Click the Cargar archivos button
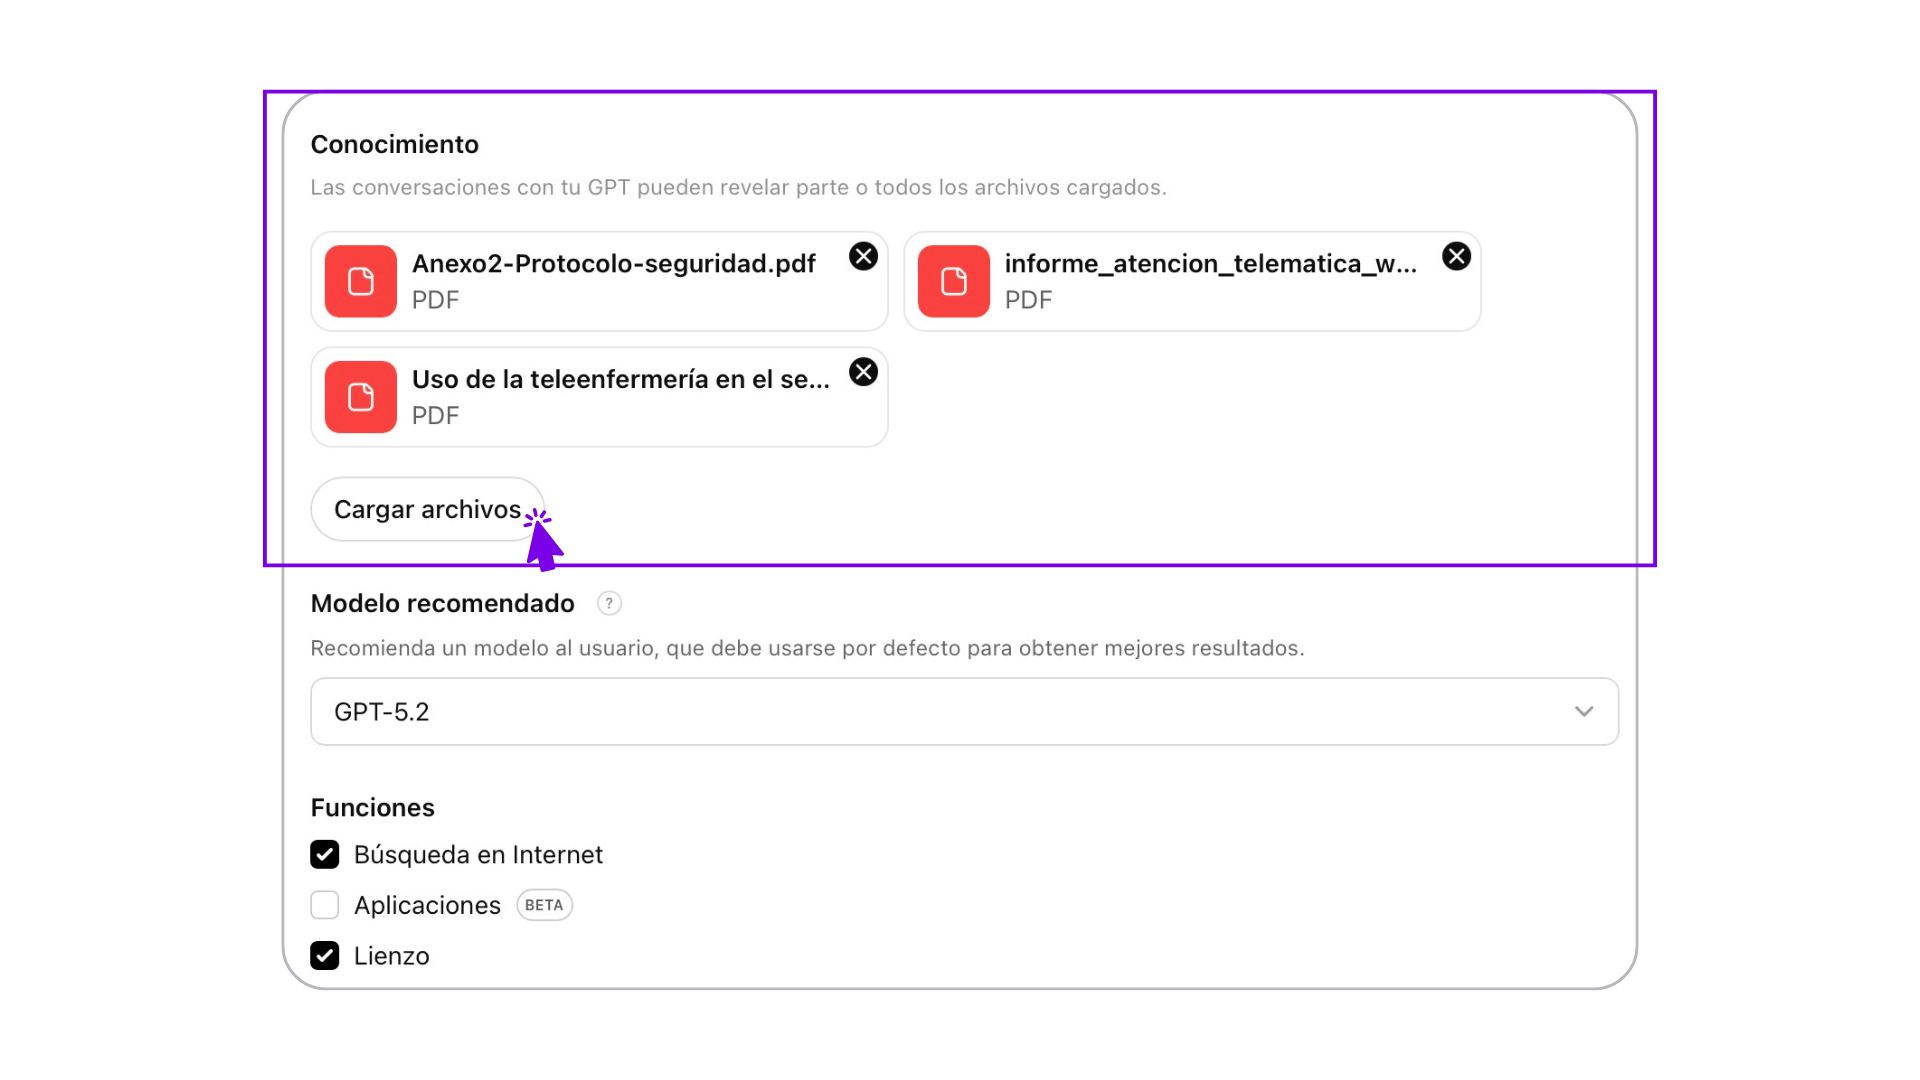Image resolution: width=1920 pixels, height=1080 pixels. [427, 510]
